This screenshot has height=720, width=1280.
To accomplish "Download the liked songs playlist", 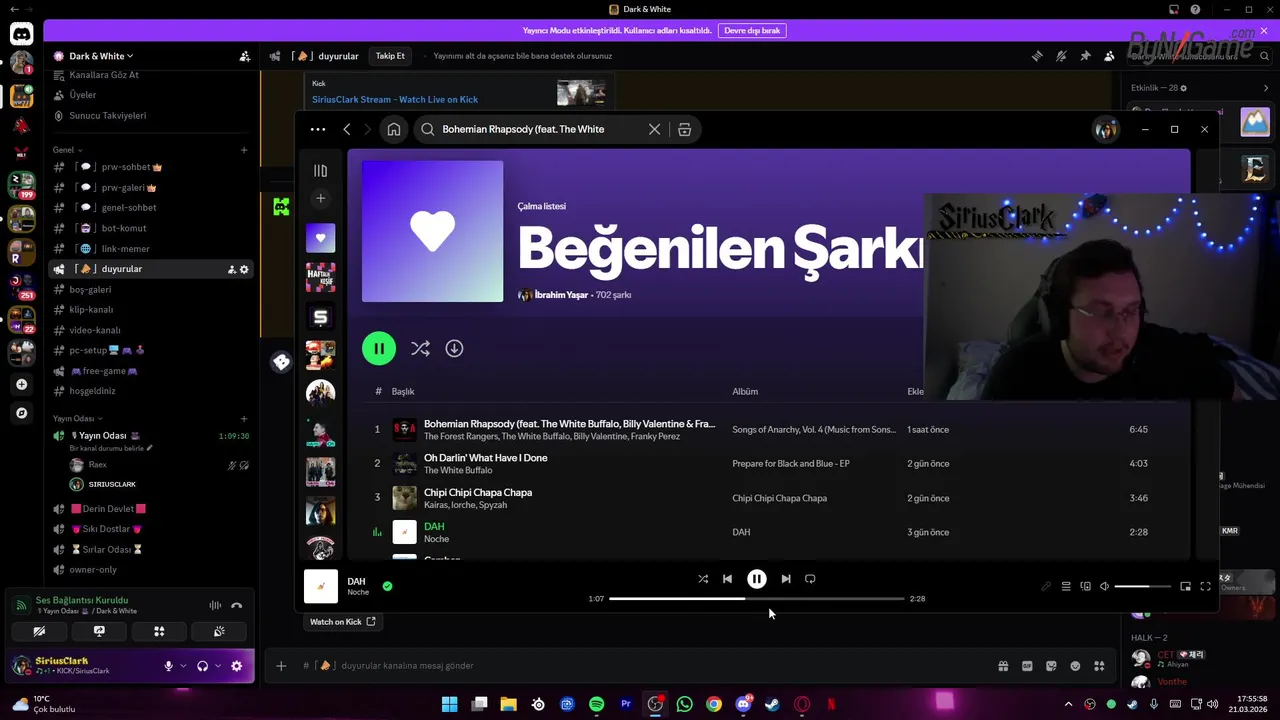I will pyautogui.click(x=454, y=348).
